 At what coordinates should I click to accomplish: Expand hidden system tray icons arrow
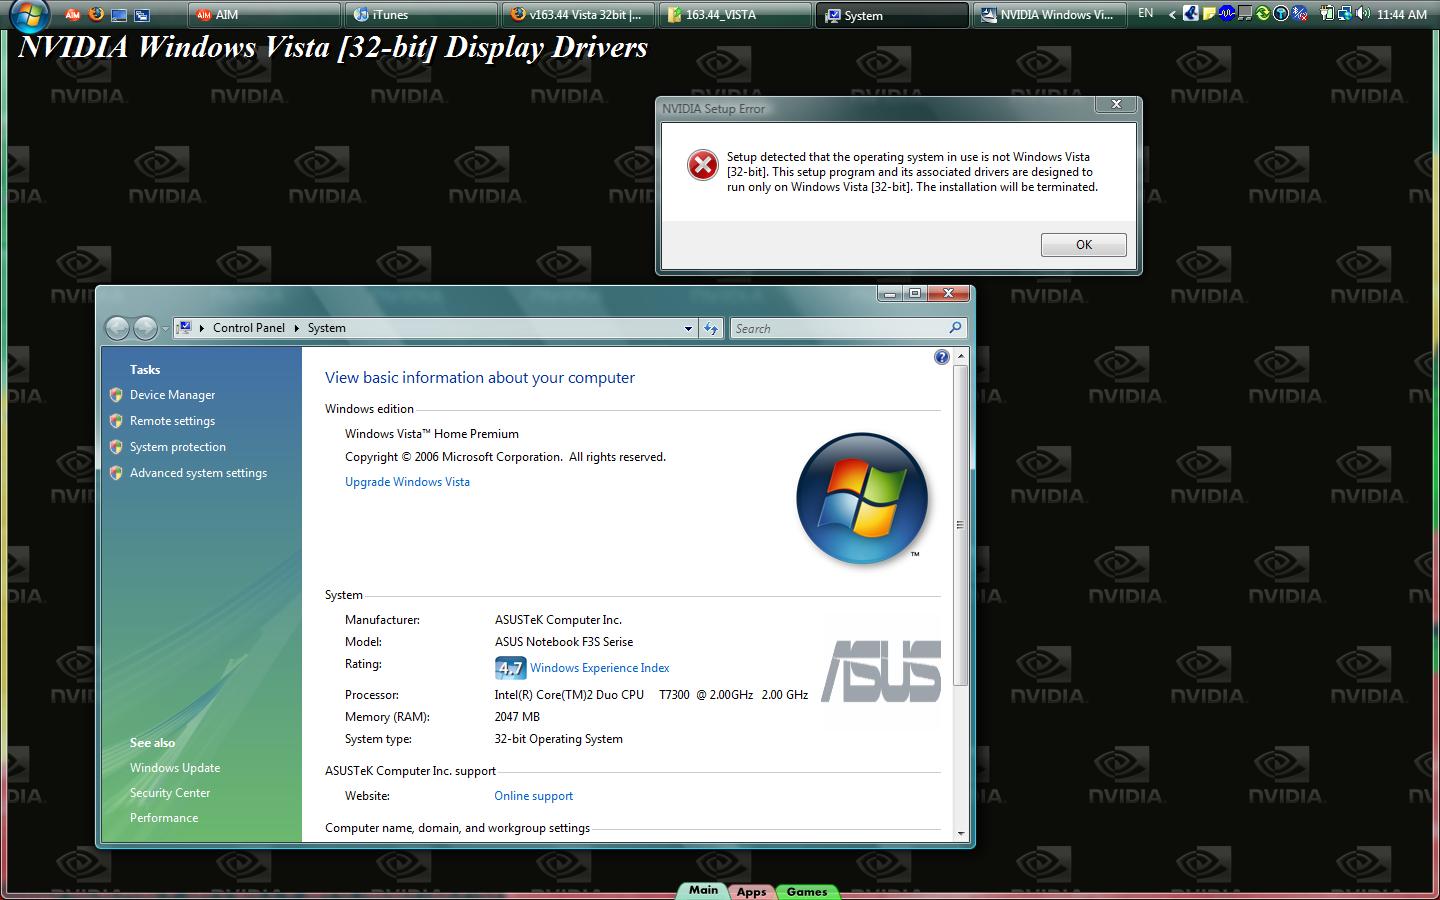point(1172,14)
